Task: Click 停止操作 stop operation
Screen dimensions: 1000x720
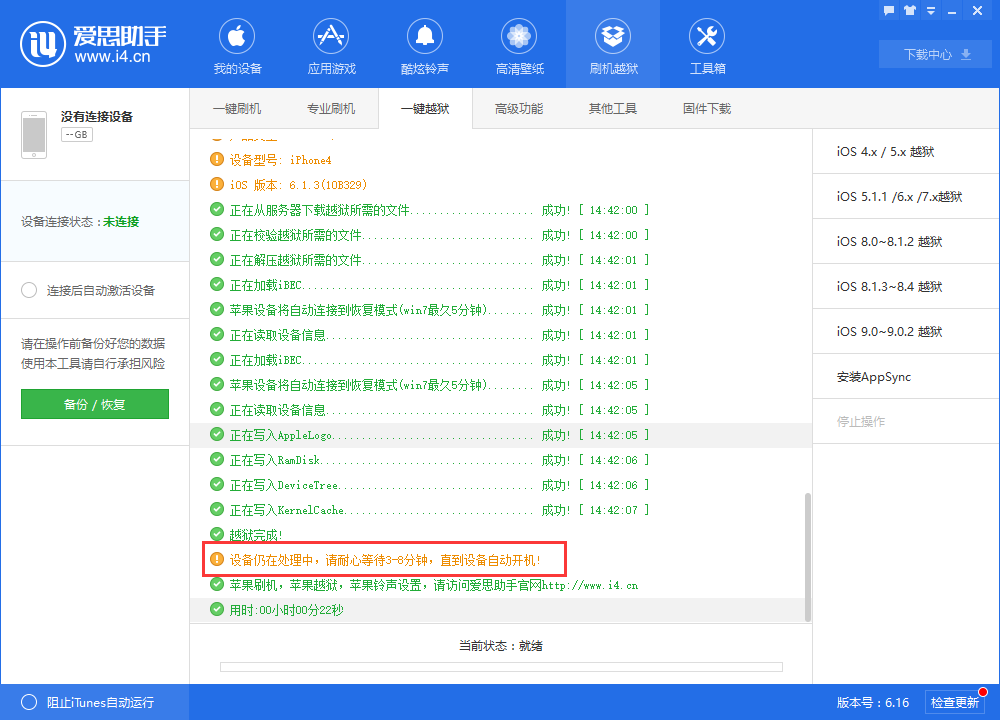Action: [x=906, y=422]
